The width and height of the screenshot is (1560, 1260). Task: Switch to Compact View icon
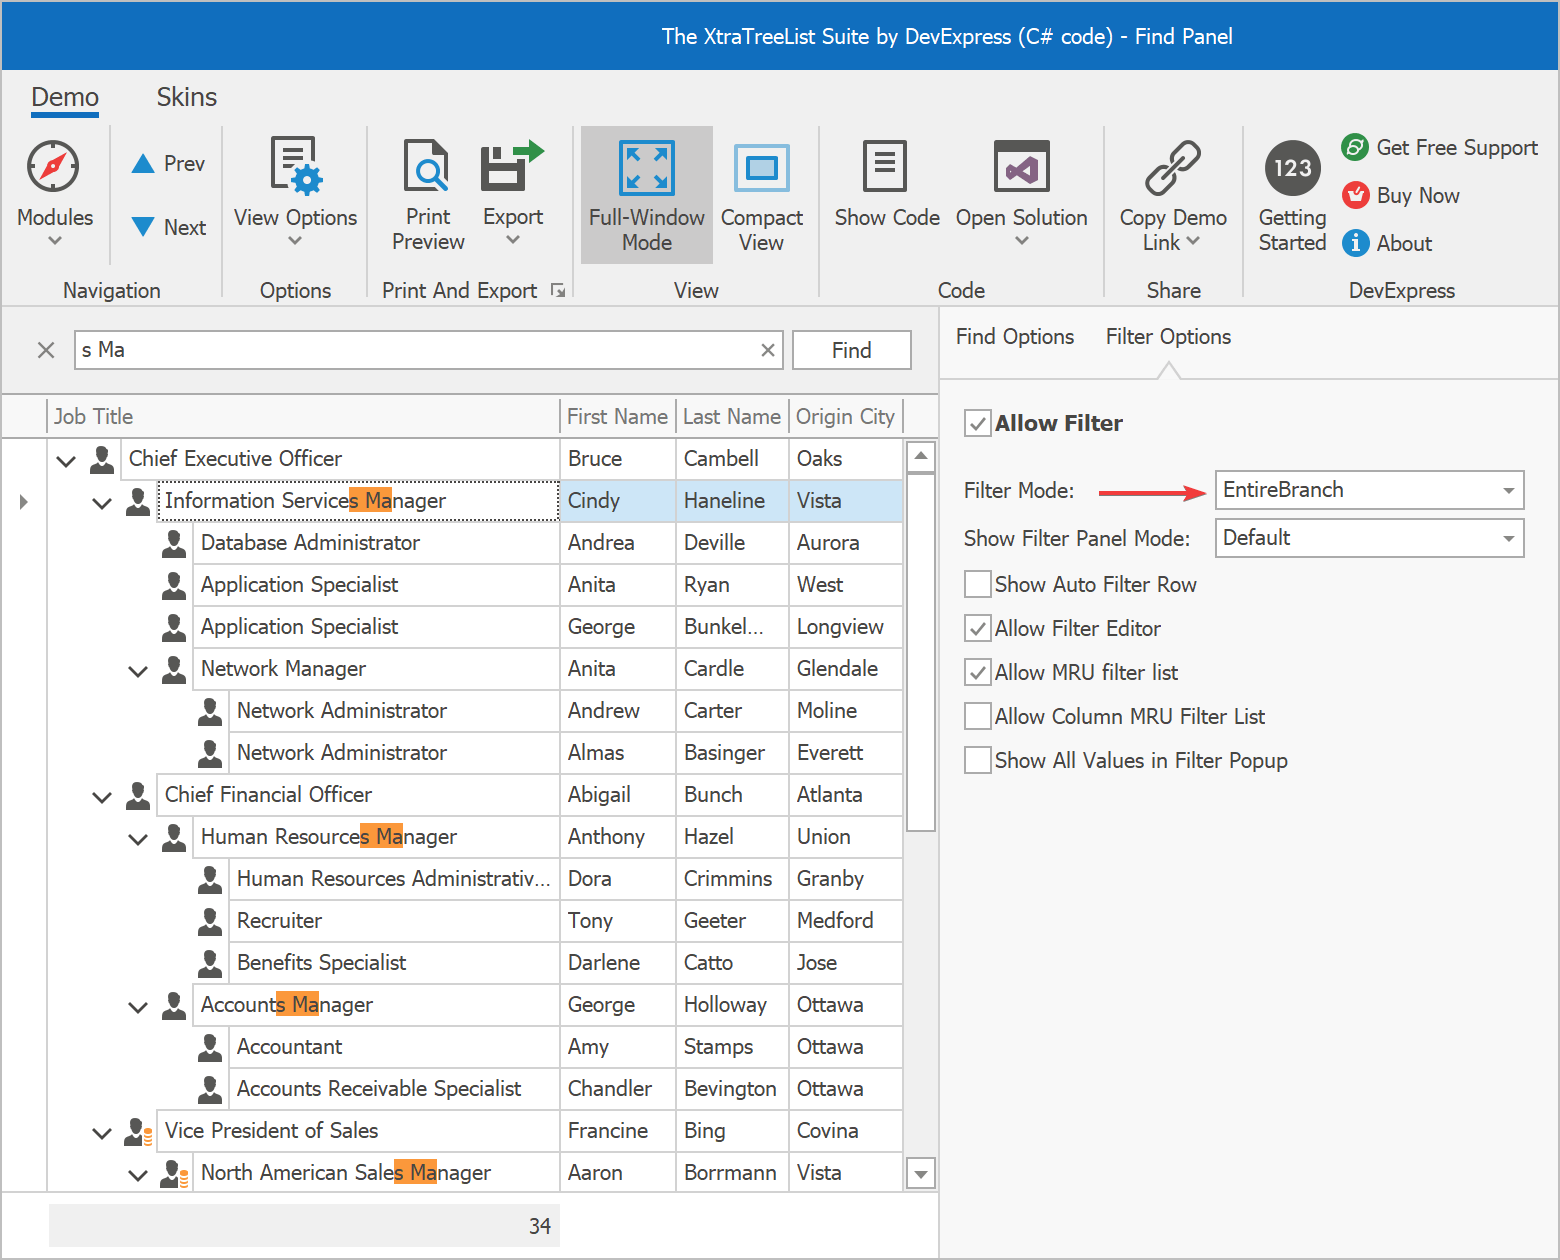pyautogui.click(x=761, y=167)
